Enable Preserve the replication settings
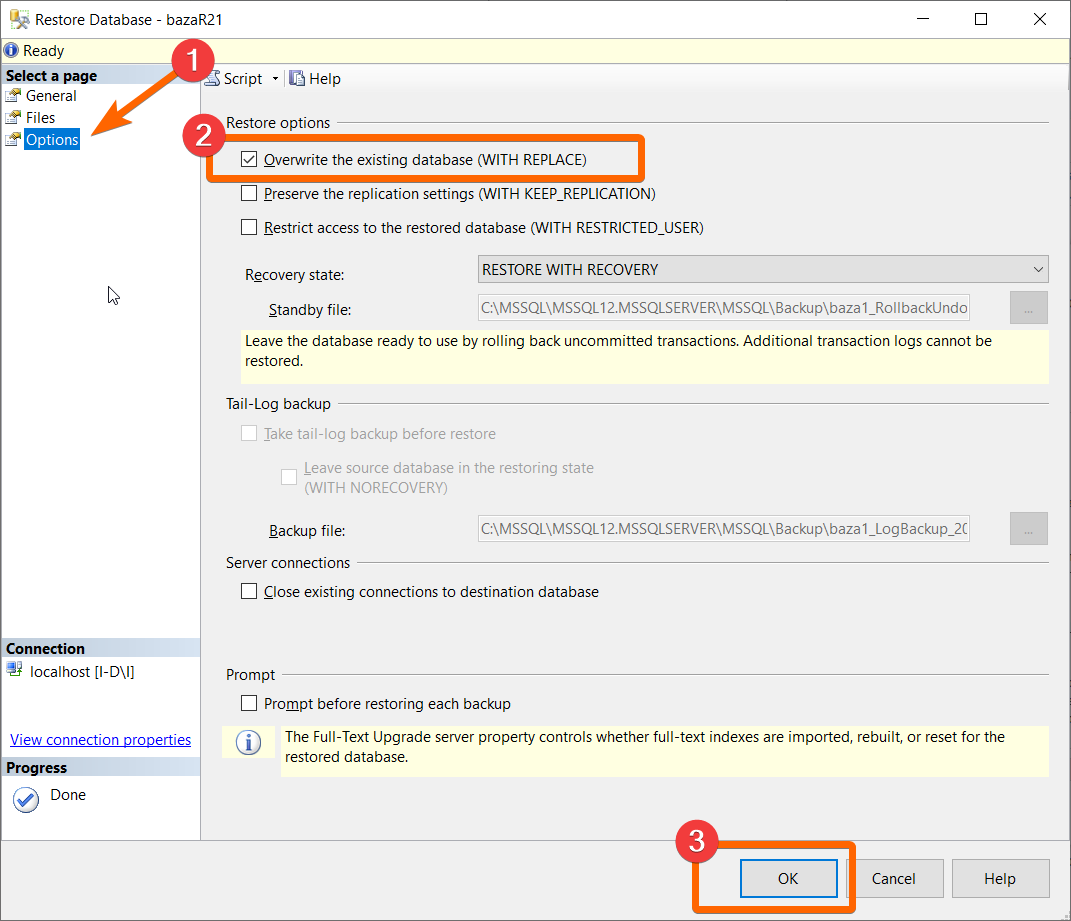 [x=249, y=193]
